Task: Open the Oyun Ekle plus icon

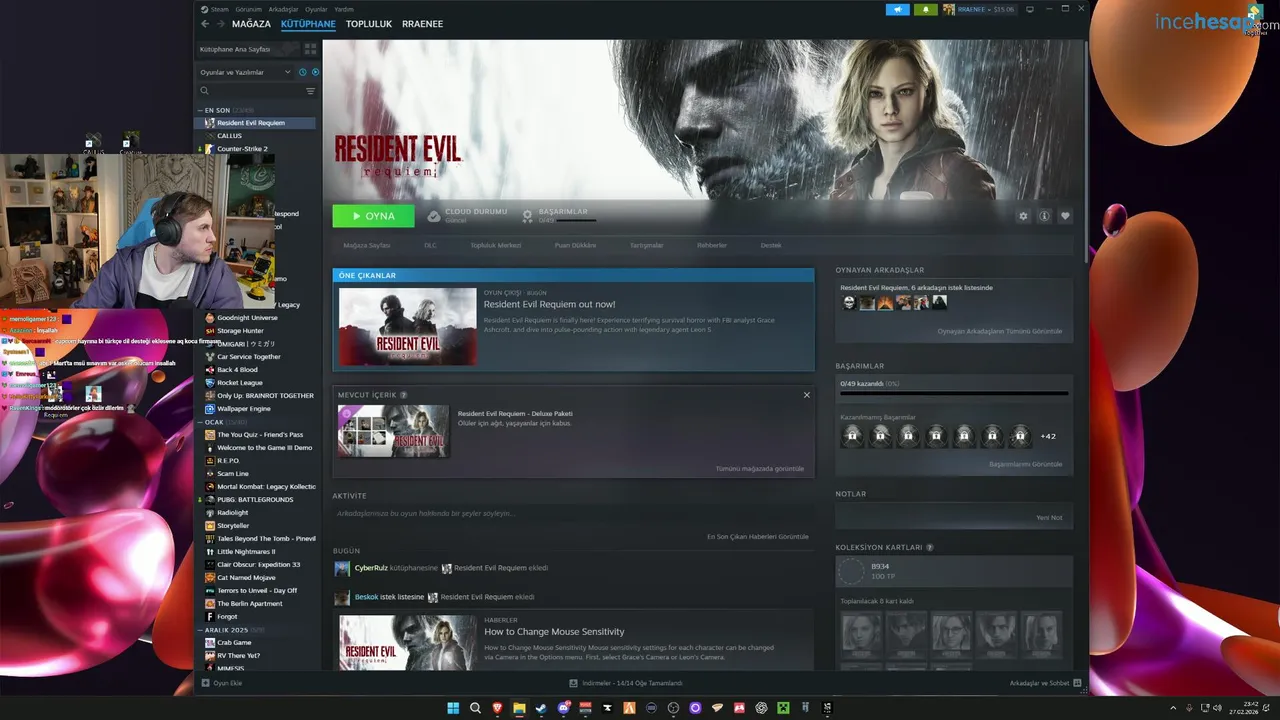Action: click(x=206, y=683)
